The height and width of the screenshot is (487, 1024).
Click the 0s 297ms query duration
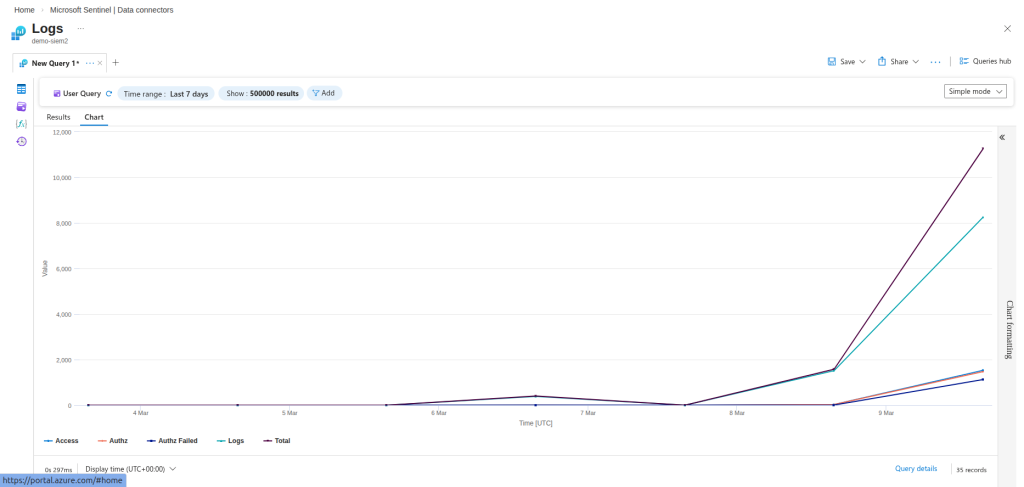tap(58, 470)
